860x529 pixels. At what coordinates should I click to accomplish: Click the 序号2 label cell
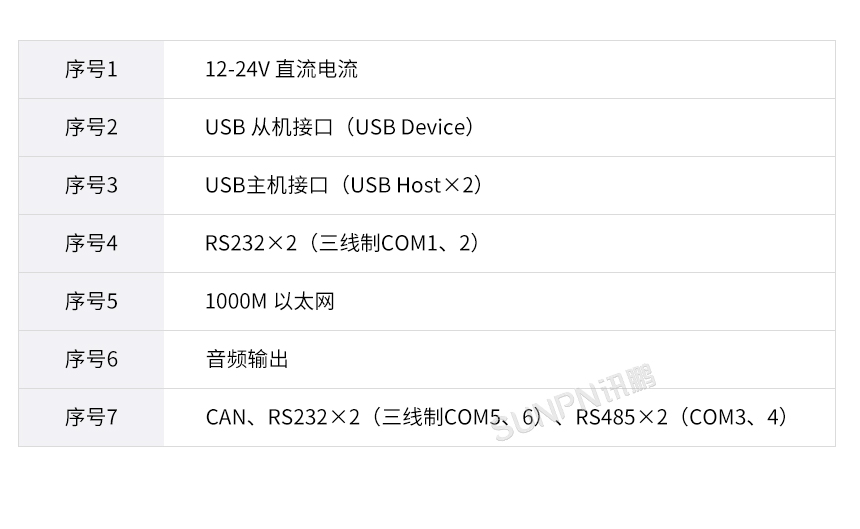pyautogui.click(x=91, y=127)
